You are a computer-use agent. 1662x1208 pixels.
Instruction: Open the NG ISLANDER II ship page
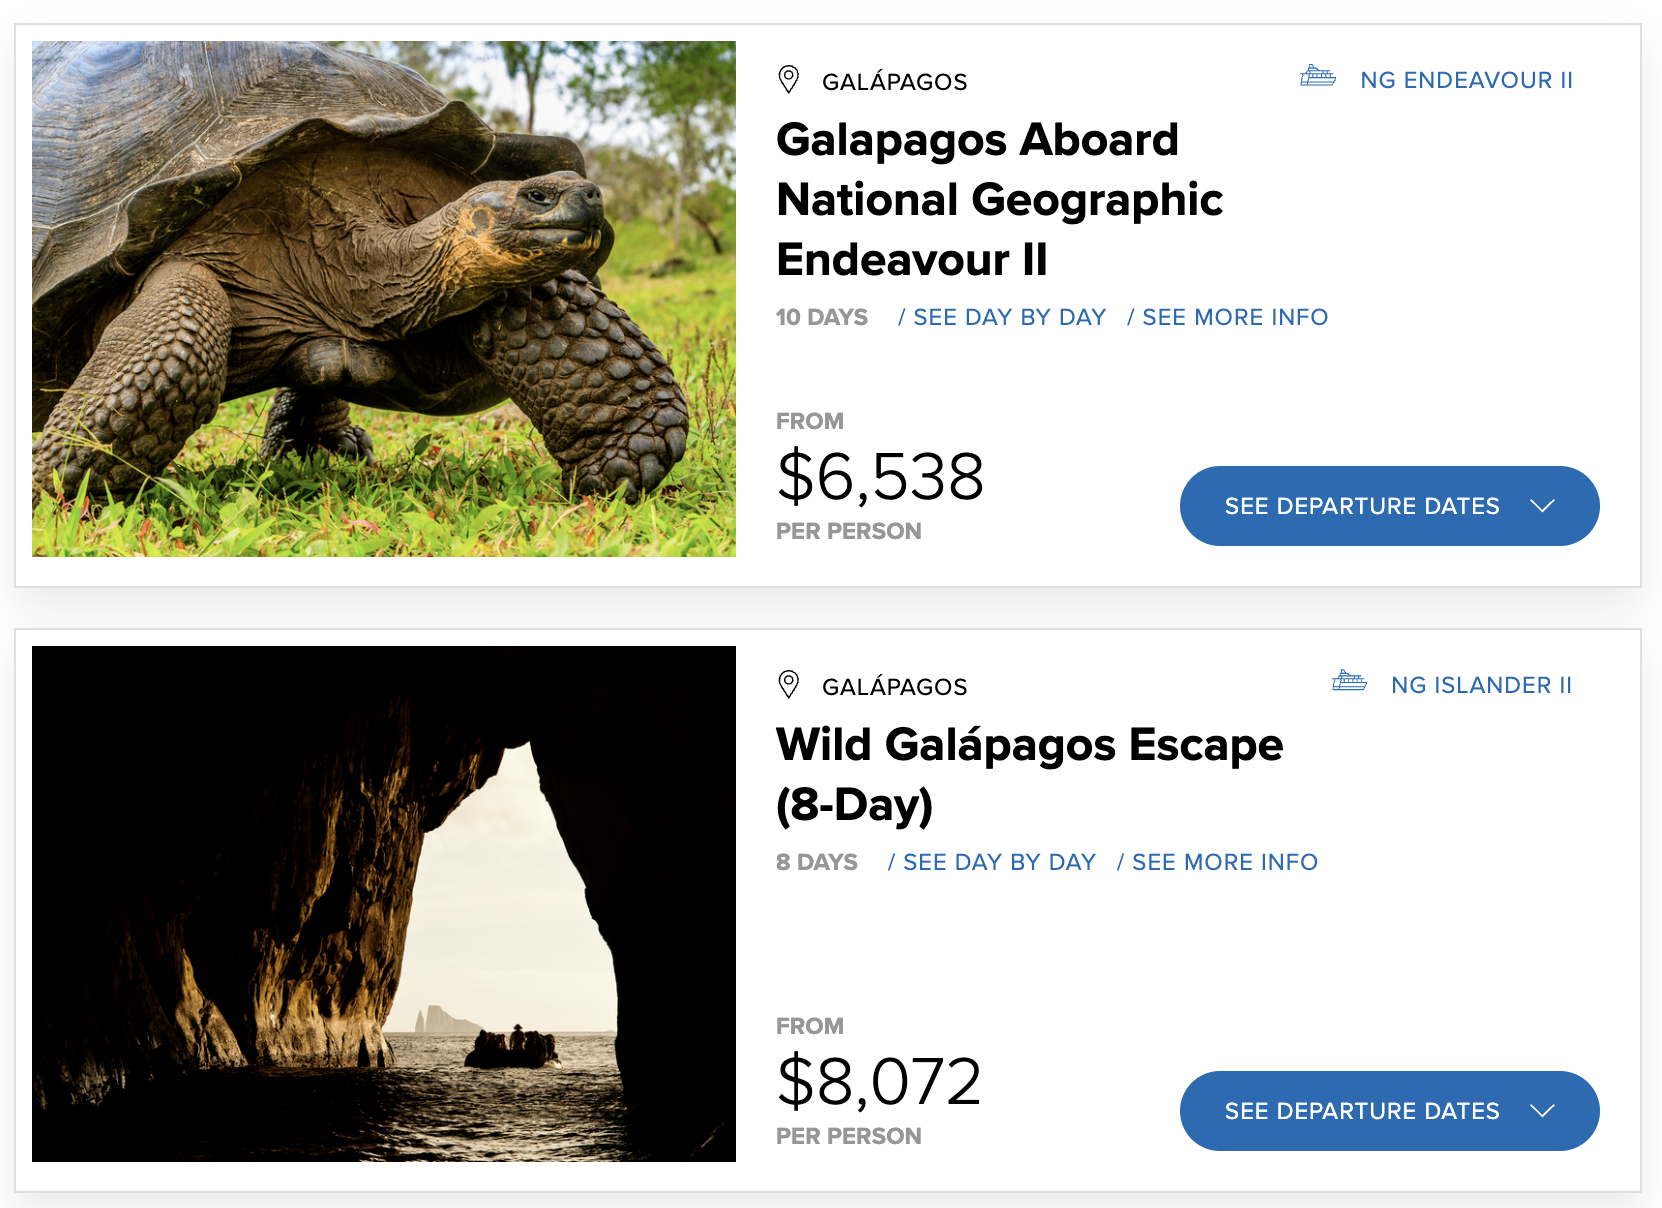[x=1481, y=685]
